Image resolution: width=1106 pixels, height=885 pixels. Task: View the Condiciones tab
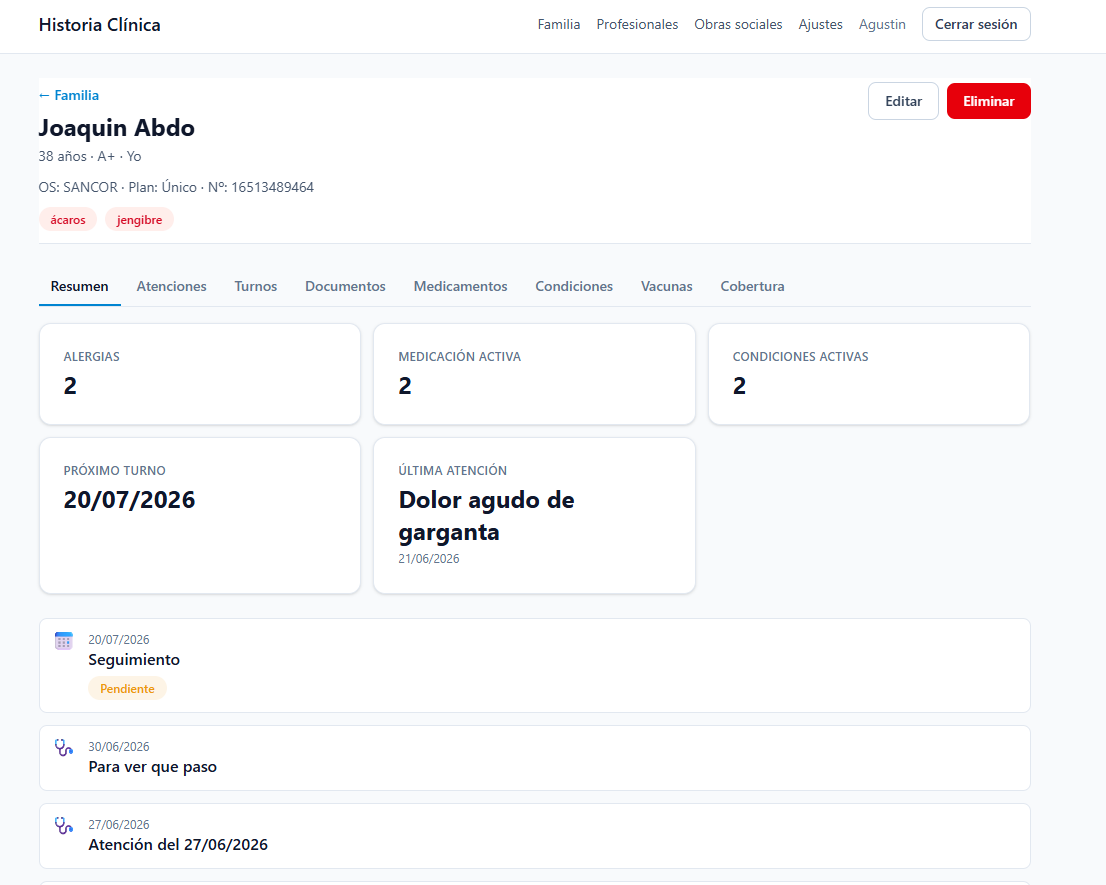pos(573,286)
